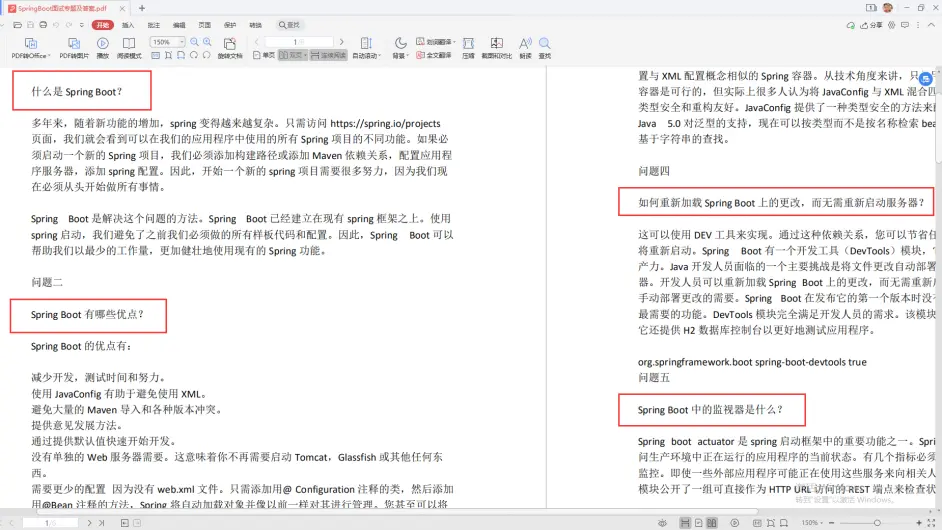Click the print icon in quick toolbar
Image resolution: width=942 pixels, height=530 pixels.
43,25
